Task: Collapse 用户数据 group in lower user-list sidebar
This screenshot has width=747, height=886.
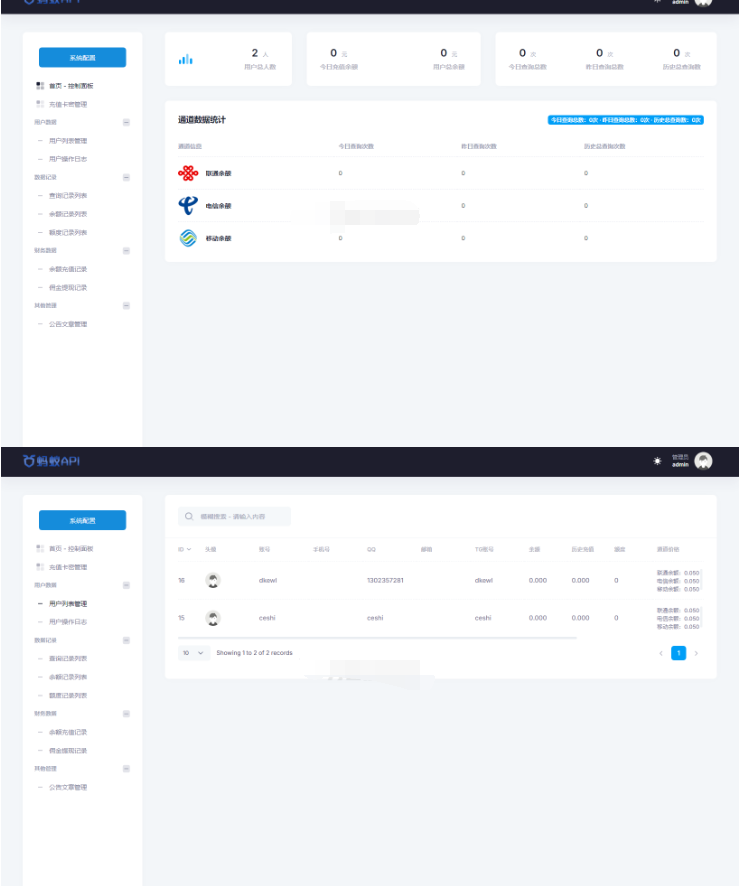Action: (x=126, y=585)
